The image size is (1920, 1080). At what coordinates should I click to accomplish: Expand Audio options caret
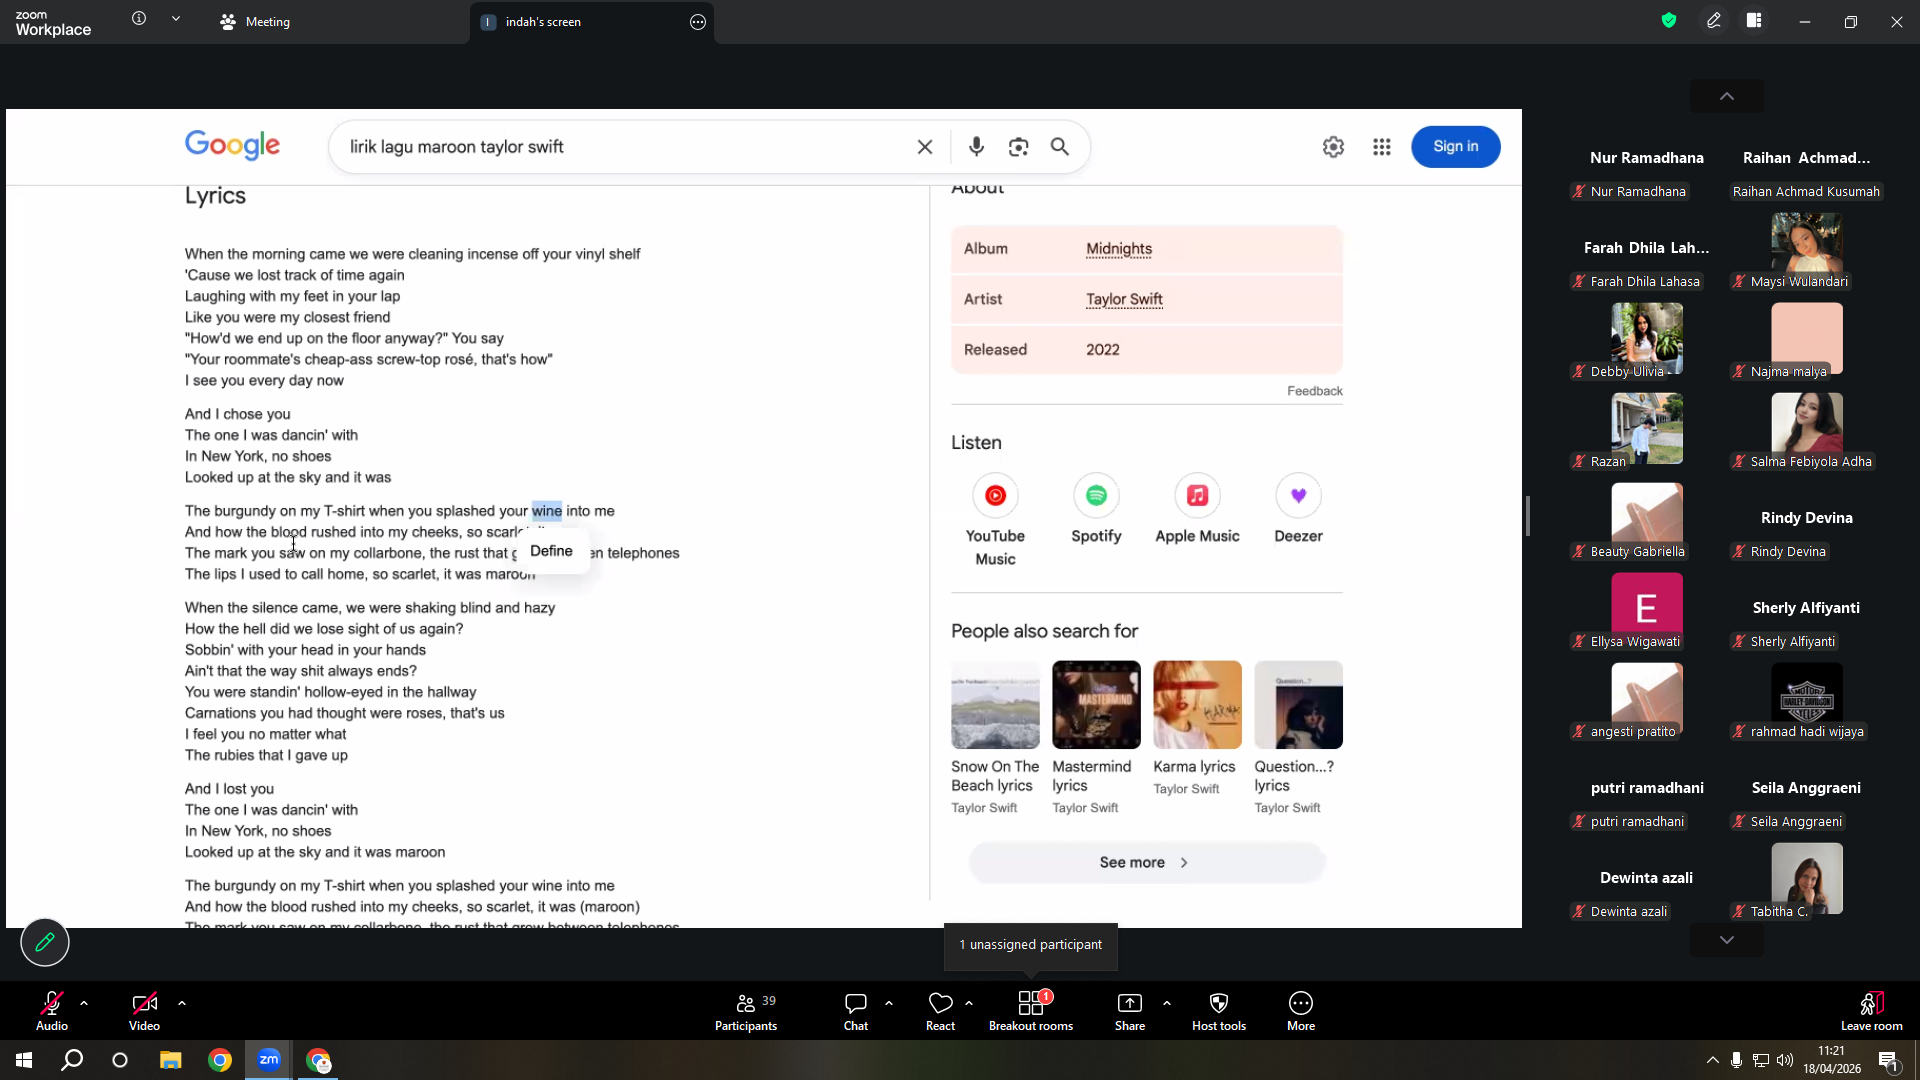(x=84, y=1003)
